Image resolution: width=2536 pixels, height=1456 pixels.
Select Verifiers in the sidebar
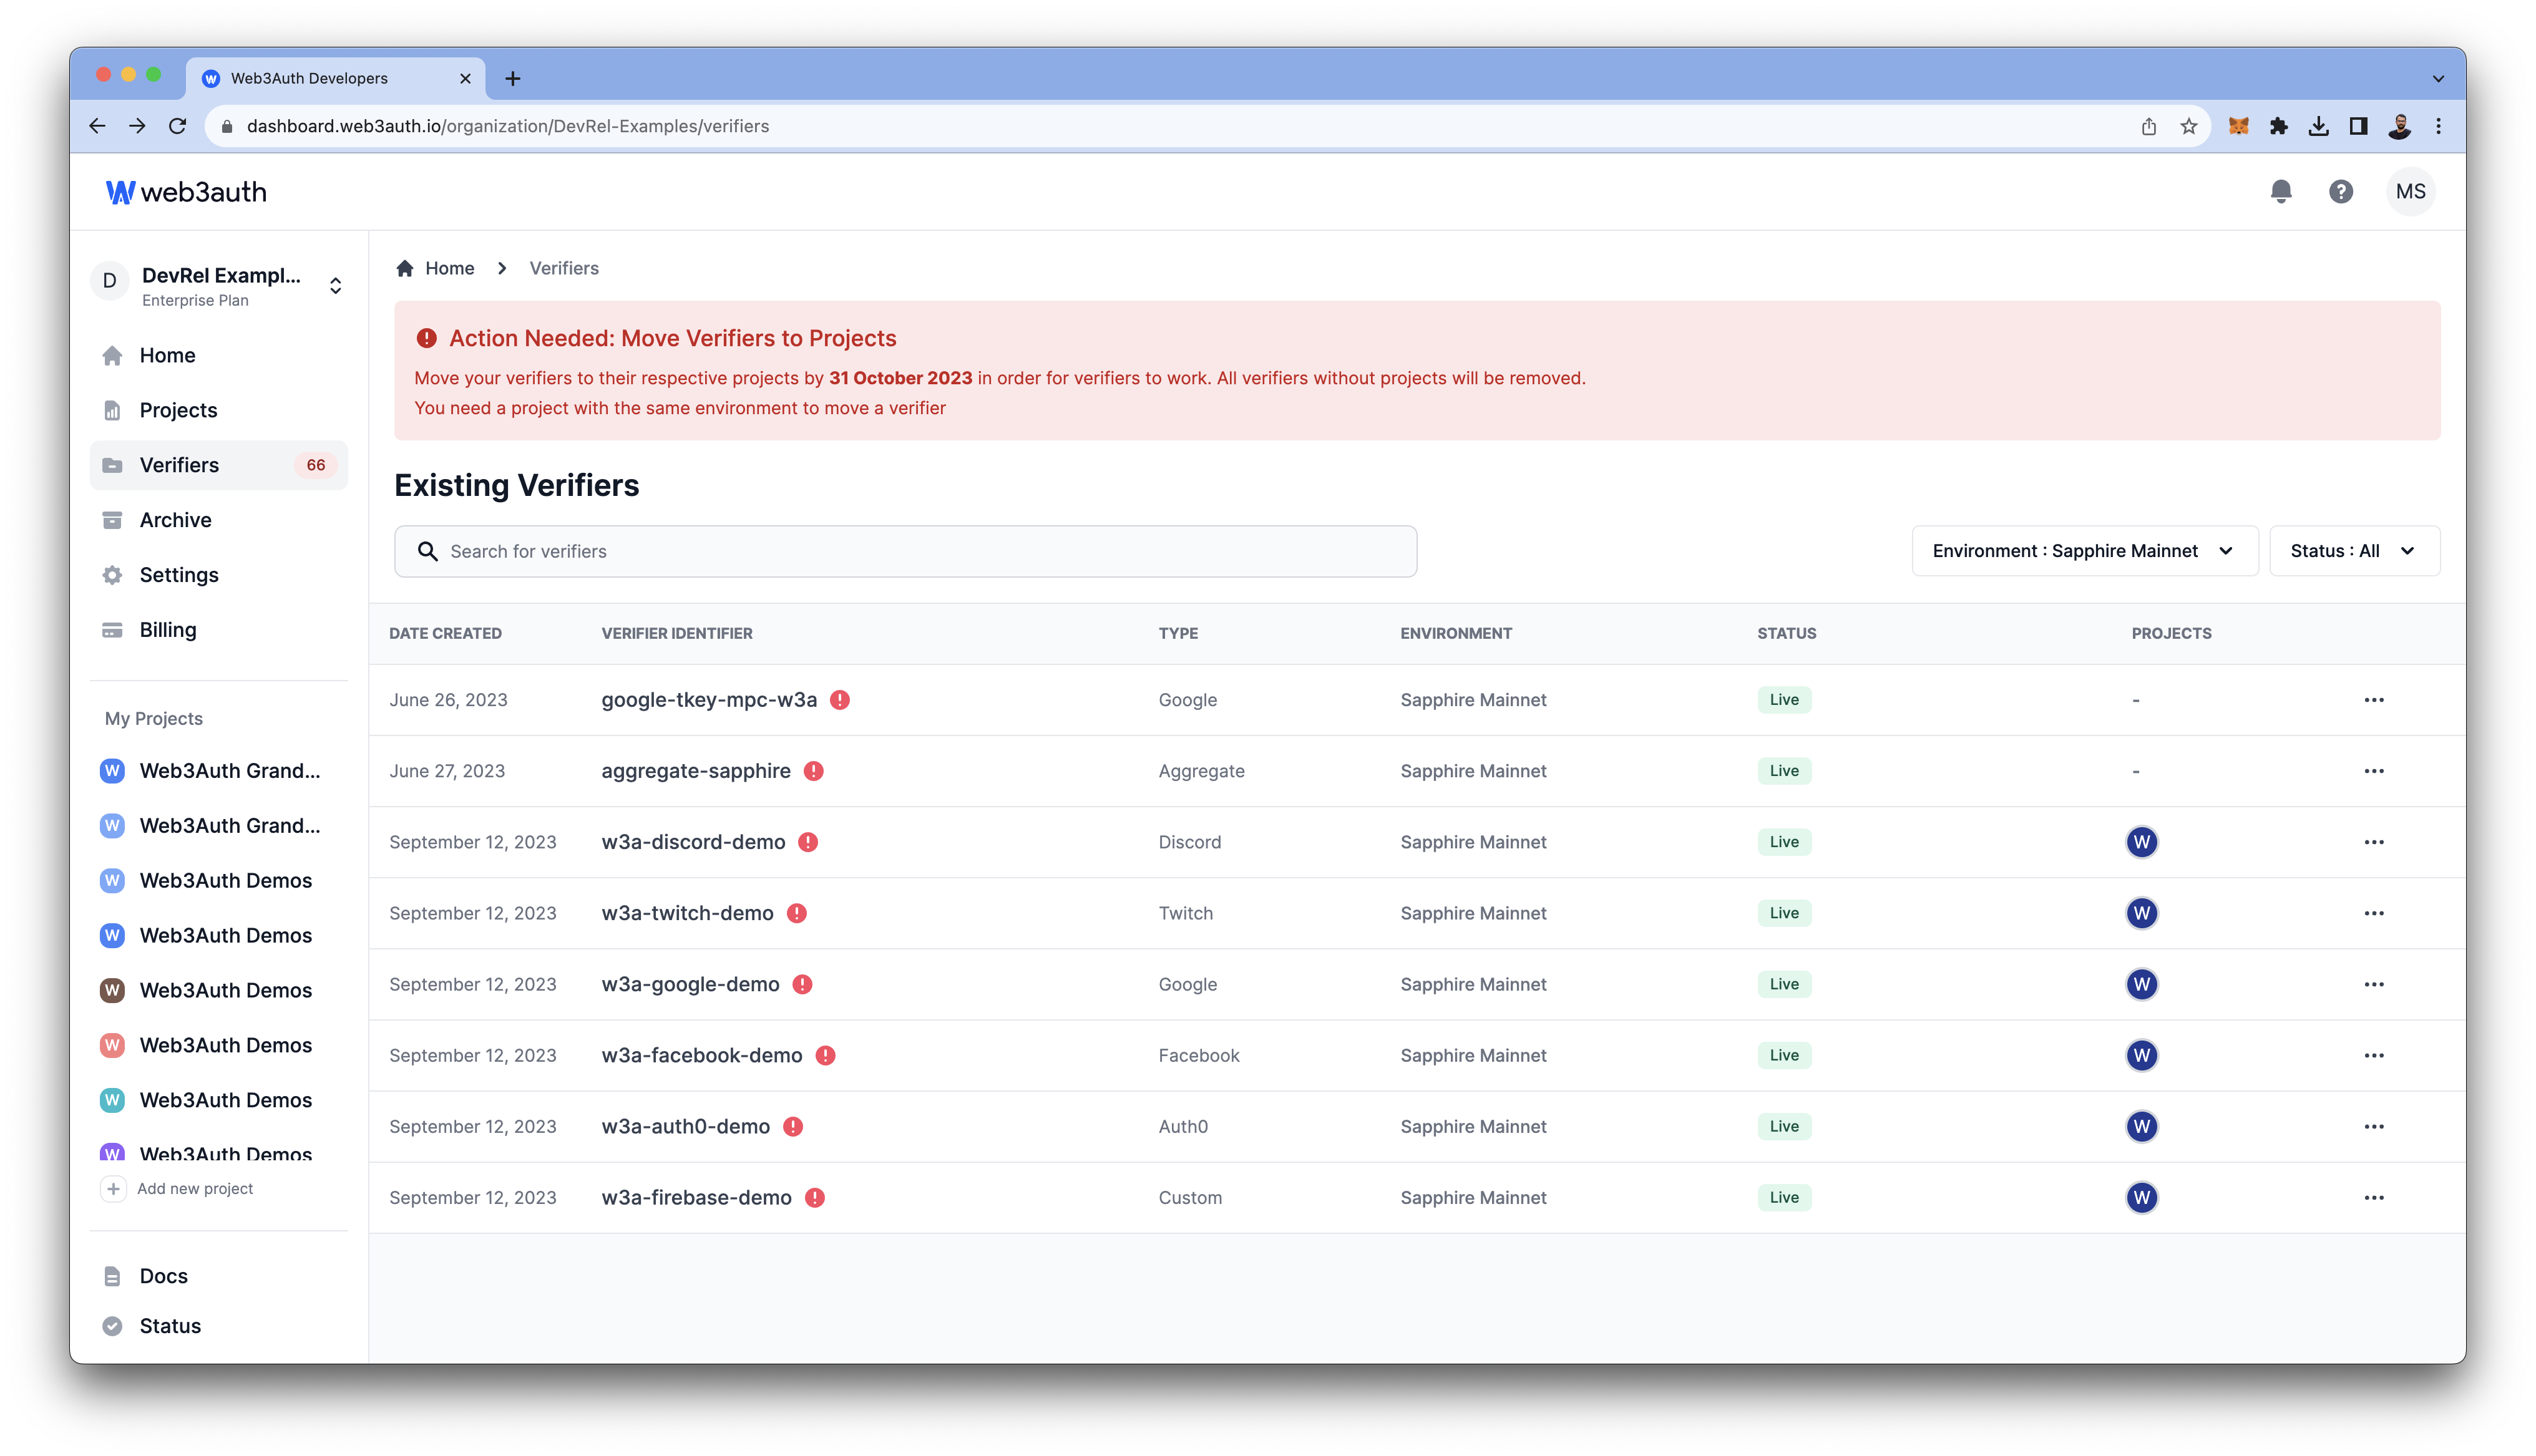(219, 465)
